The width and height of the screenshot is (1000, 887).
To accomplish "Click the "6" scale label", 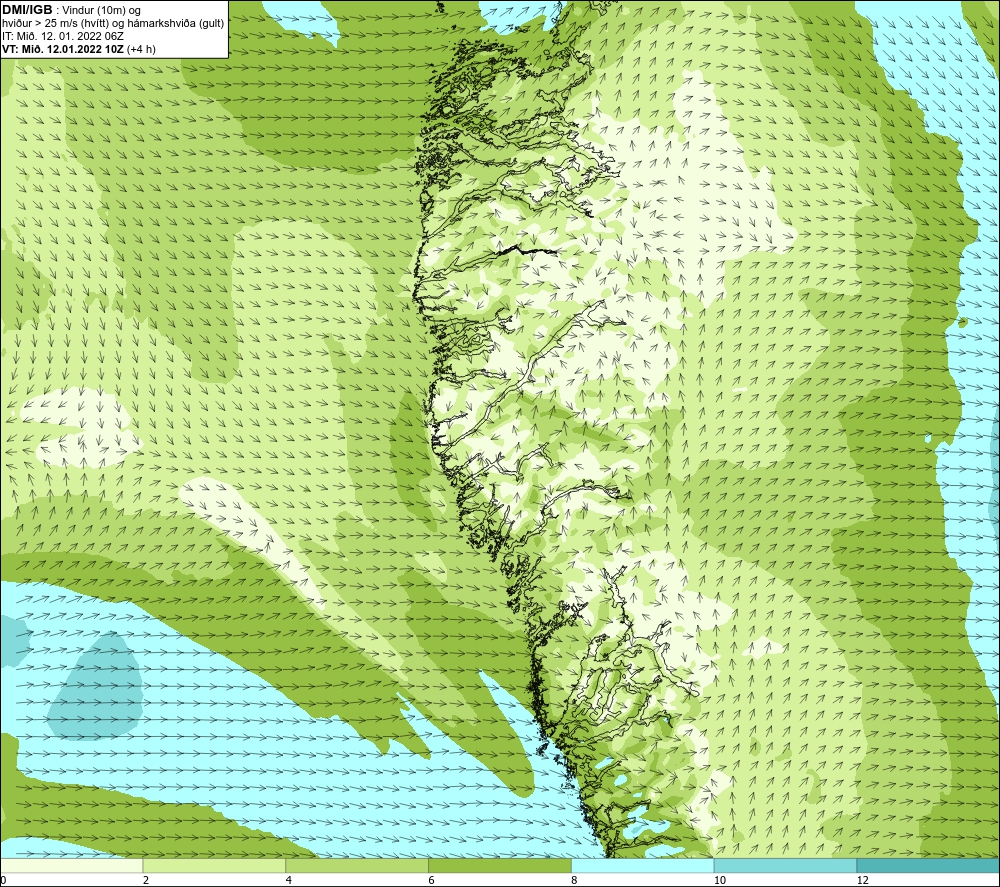I will point(432,880).
